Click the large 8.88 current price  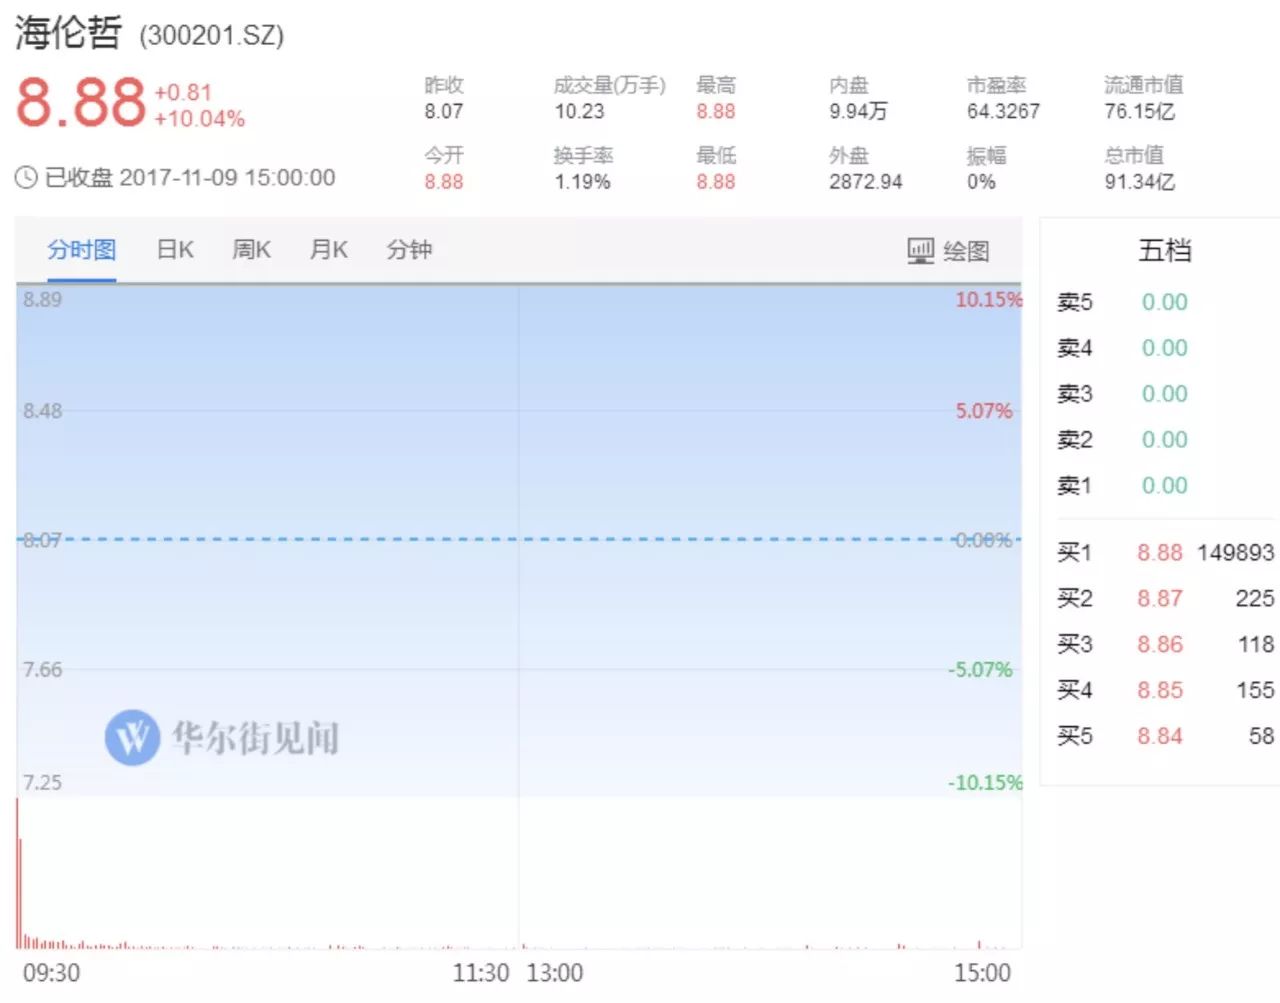(81, 102)
